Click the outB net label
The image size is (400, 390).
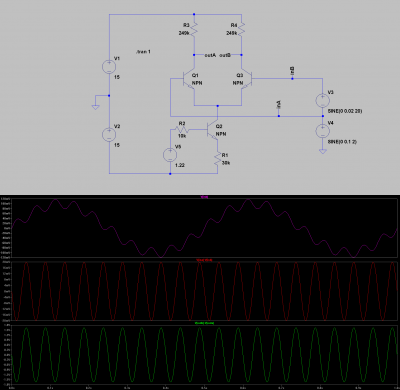pyautogui.click(x=225, y=55)
